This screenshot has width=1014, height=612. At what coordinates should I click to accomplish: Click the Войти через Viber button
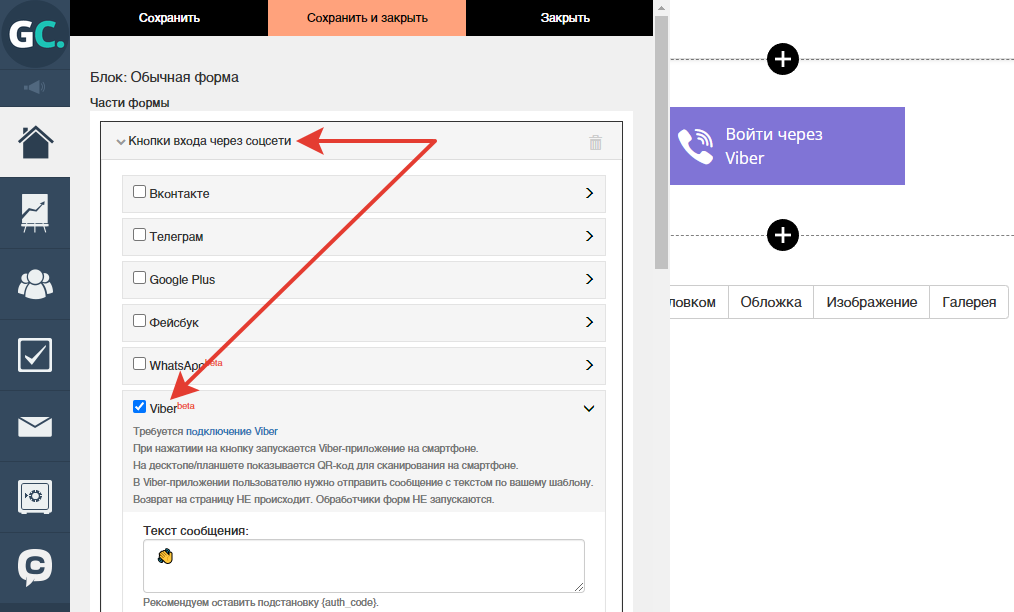tap(787, 146)
